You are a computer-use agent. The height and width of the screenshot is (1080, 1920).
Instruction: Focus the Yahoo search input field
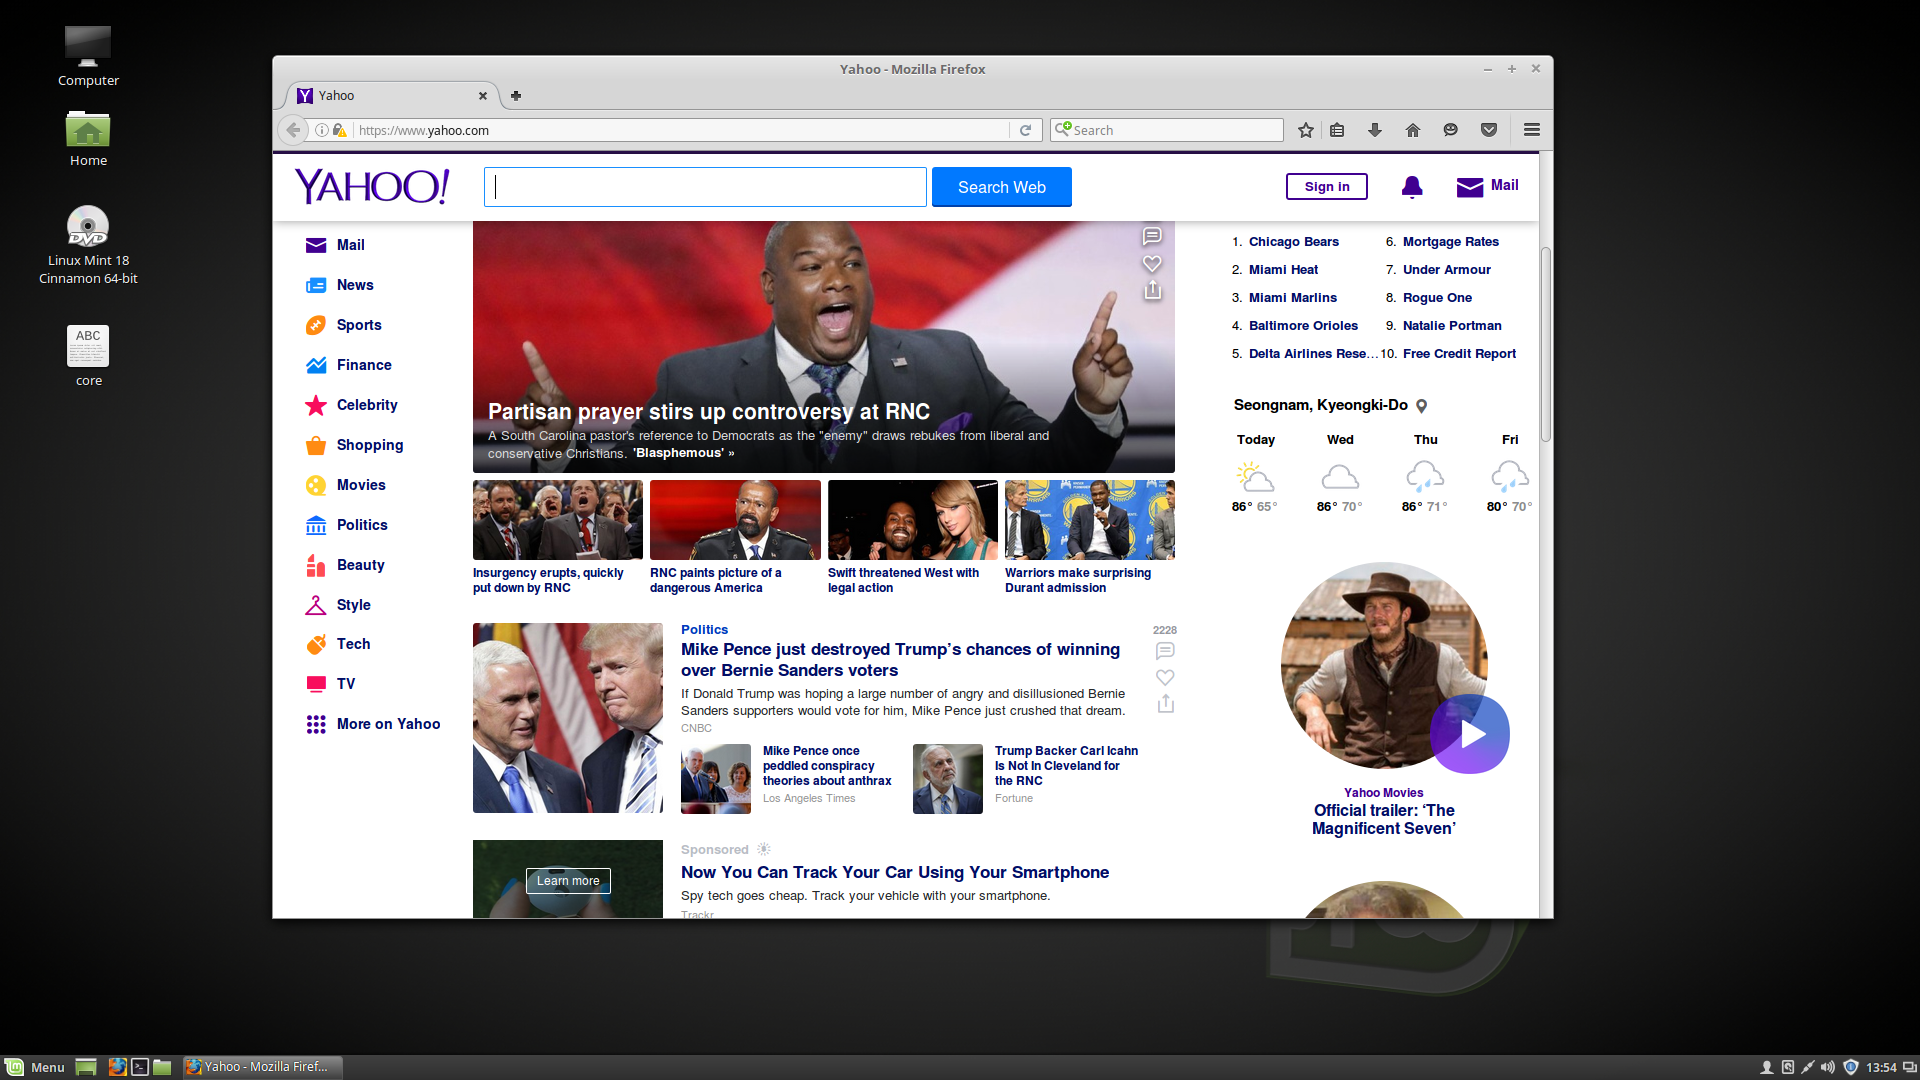(x=705, y=187)
